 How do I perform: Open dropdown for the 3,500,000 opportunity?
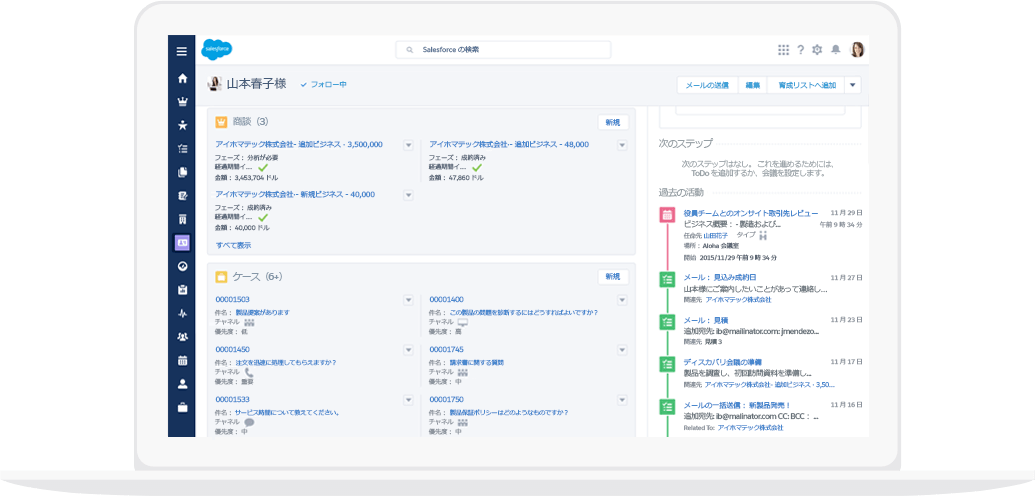(x=408, y=145)
